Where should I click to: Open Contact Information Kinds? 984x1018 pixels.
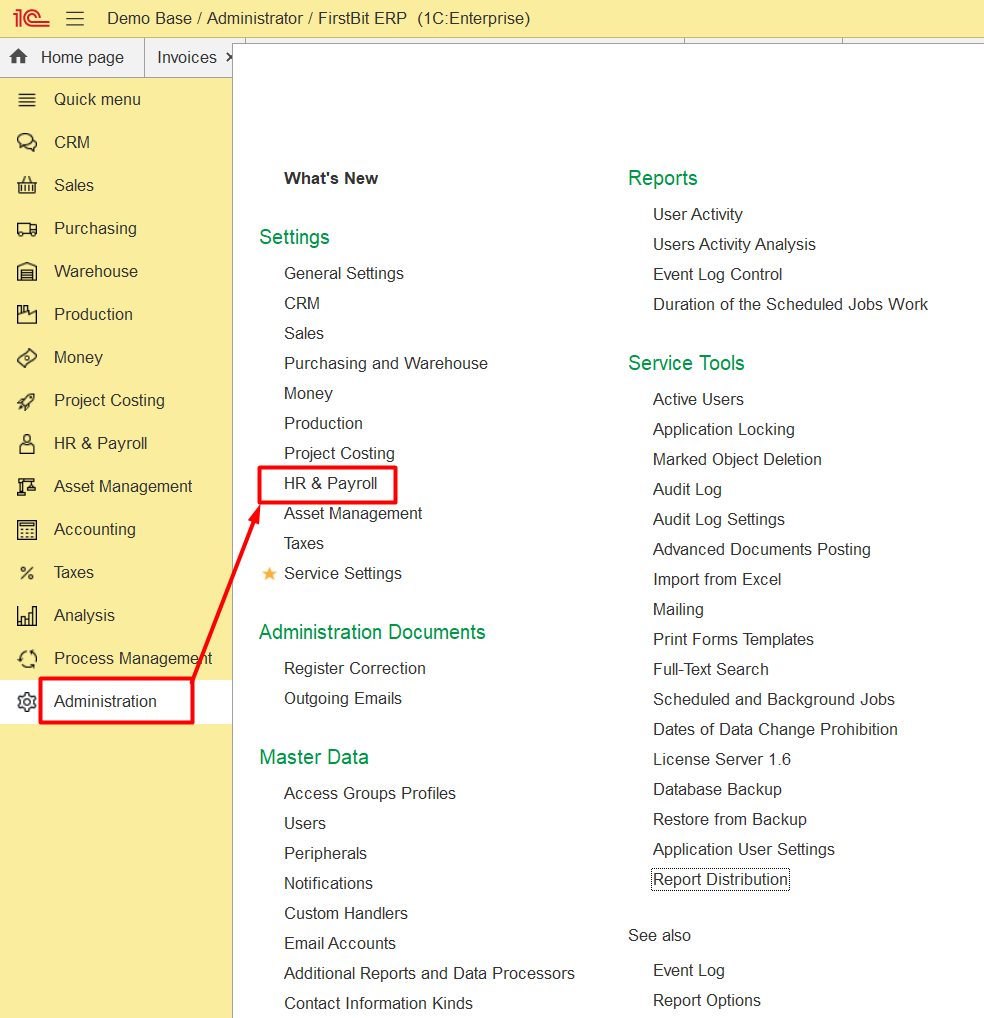[x=378, y=1003]
